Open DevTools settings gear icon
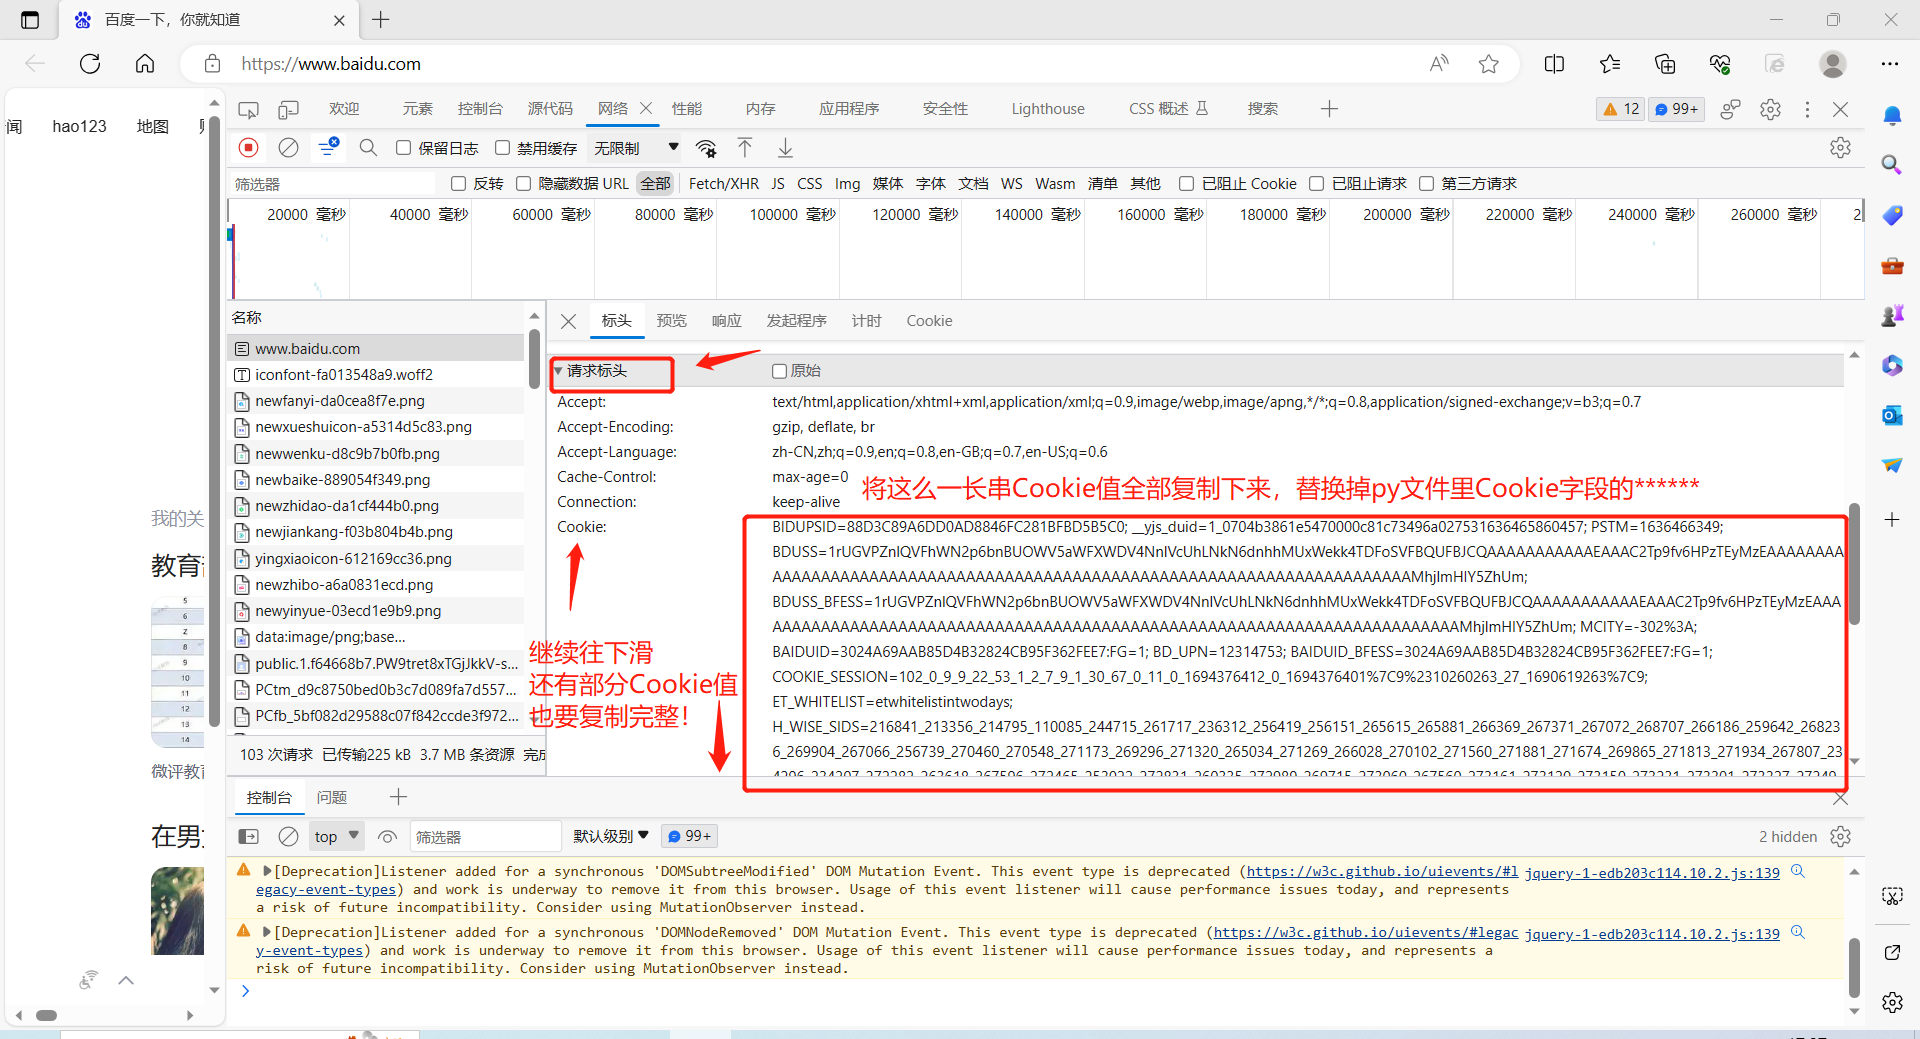The image size is (1920, 1039). click(1770, 109)
